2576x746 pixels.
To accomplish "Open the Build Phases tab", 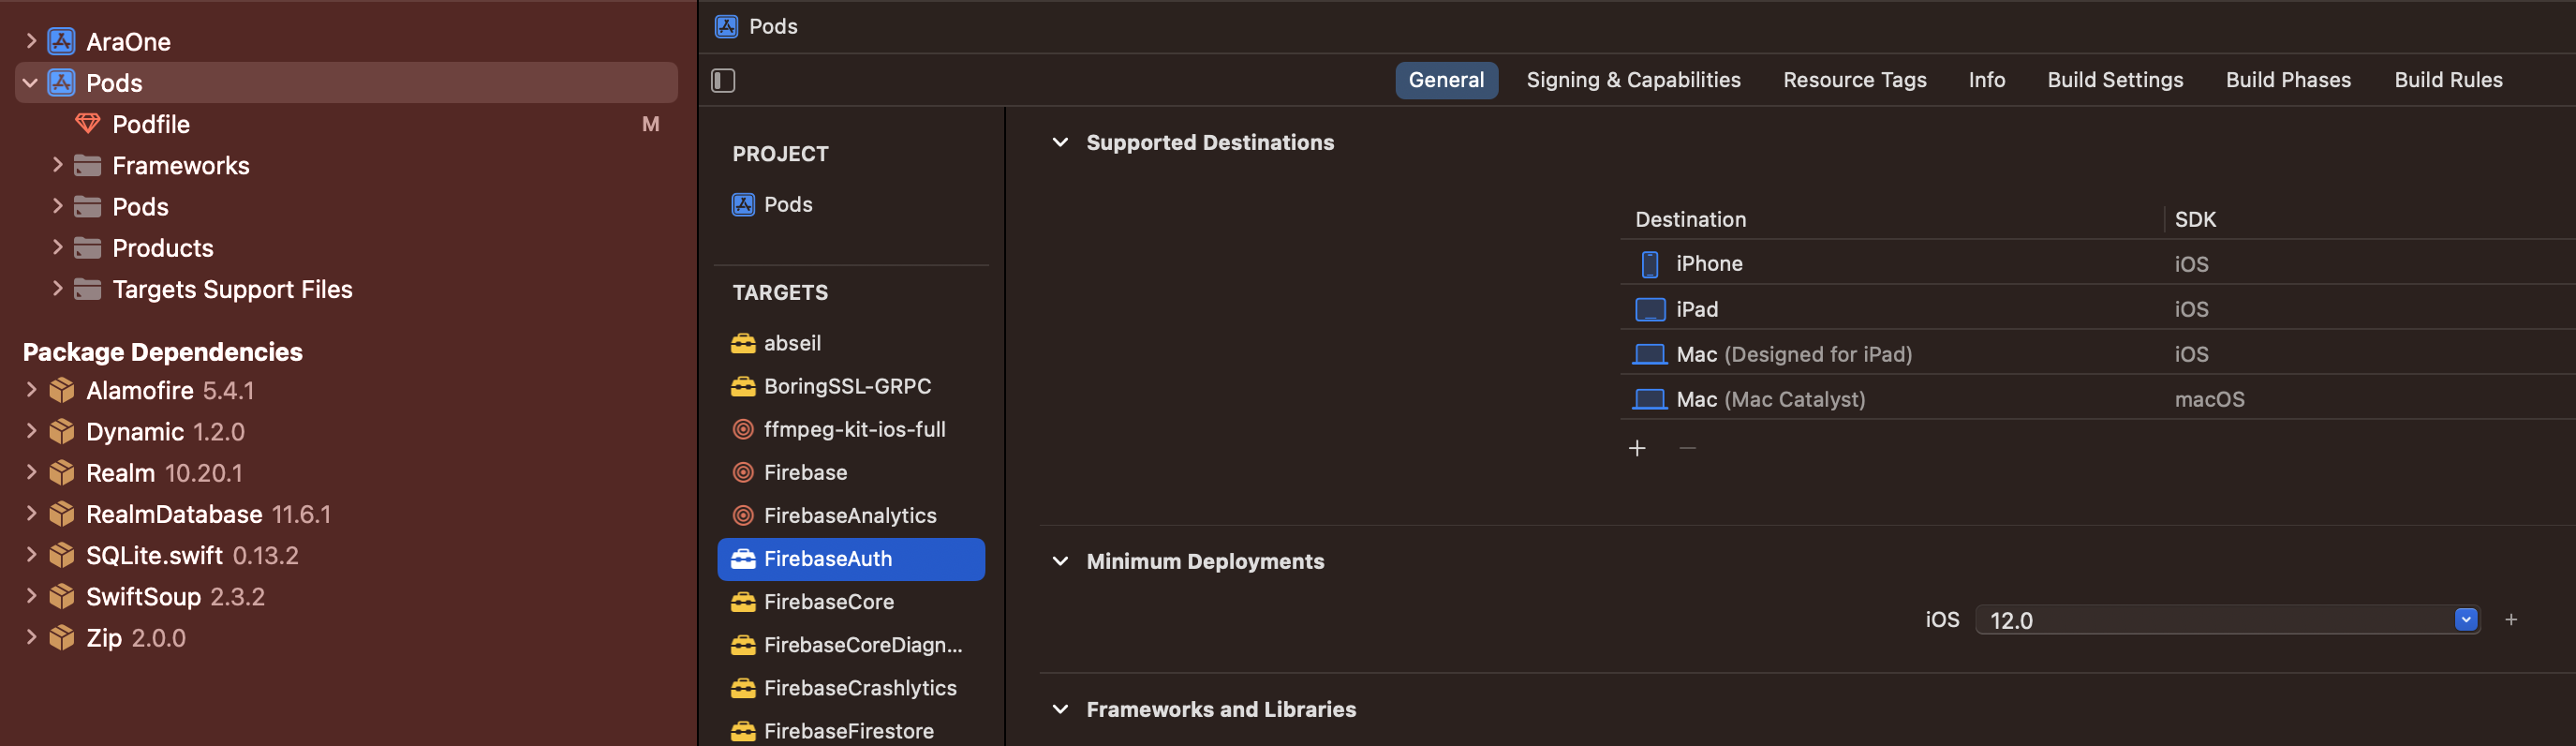I will (2288, 80).
